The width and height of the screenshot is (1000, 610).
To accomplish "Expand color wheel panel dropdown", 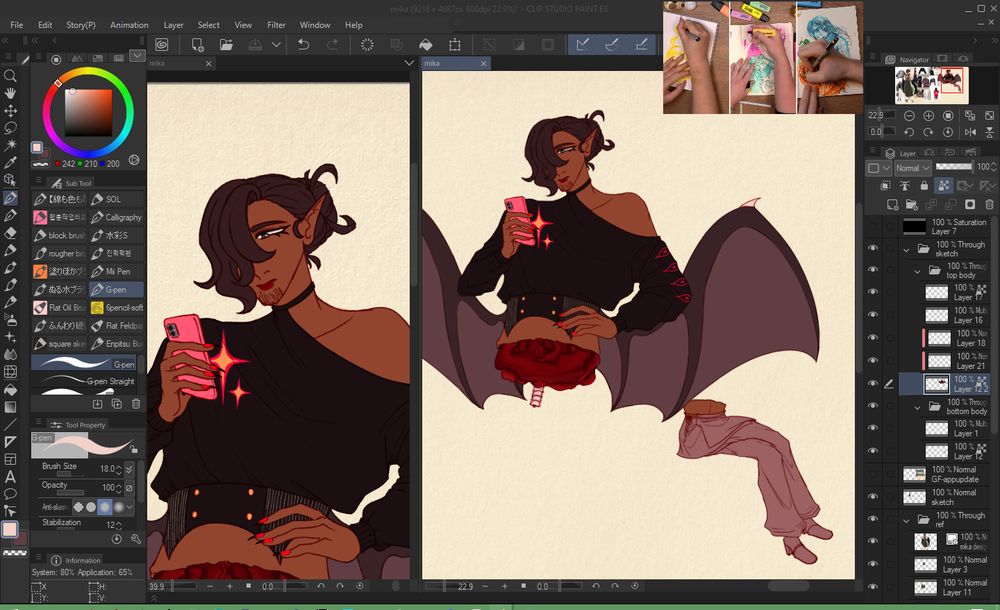I will point(137,56).
